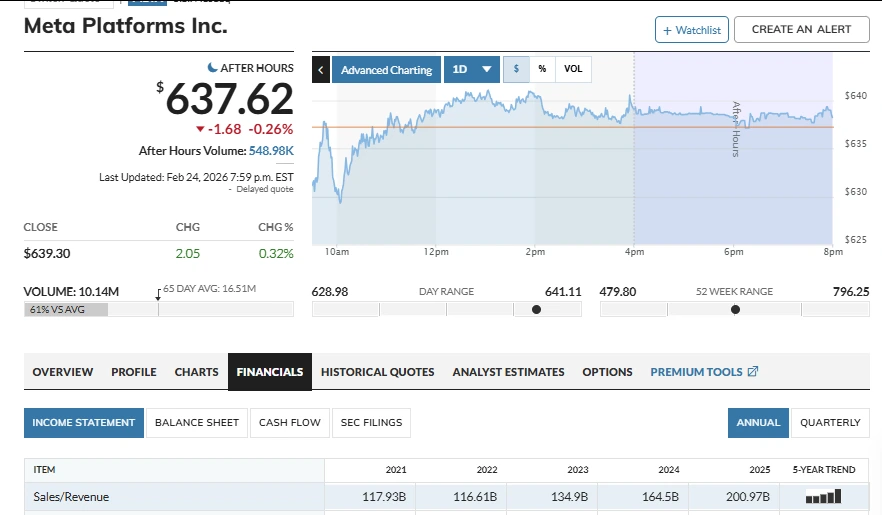Screen dimensions: 882x515
Task: Open Premium Tools external link icon
Action: (753, 372)
